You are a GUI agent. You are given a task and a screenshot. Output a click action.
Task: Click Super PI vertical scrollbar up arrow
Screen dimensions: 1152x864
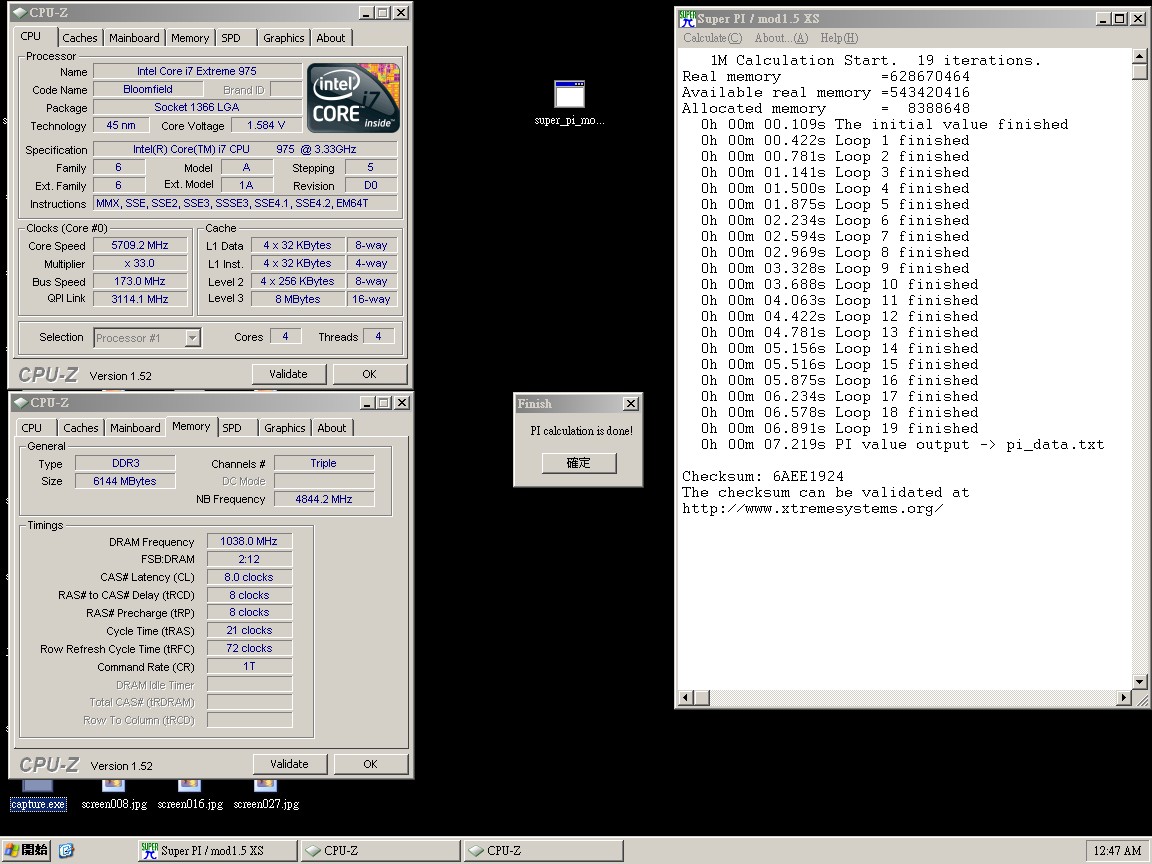(1140, 56)
